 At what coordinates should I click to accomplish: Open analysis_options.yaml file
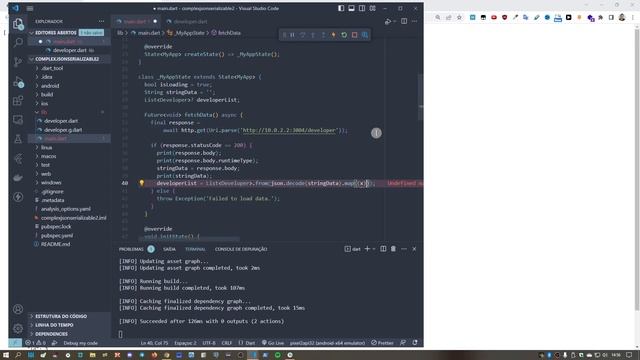(66, 209)
